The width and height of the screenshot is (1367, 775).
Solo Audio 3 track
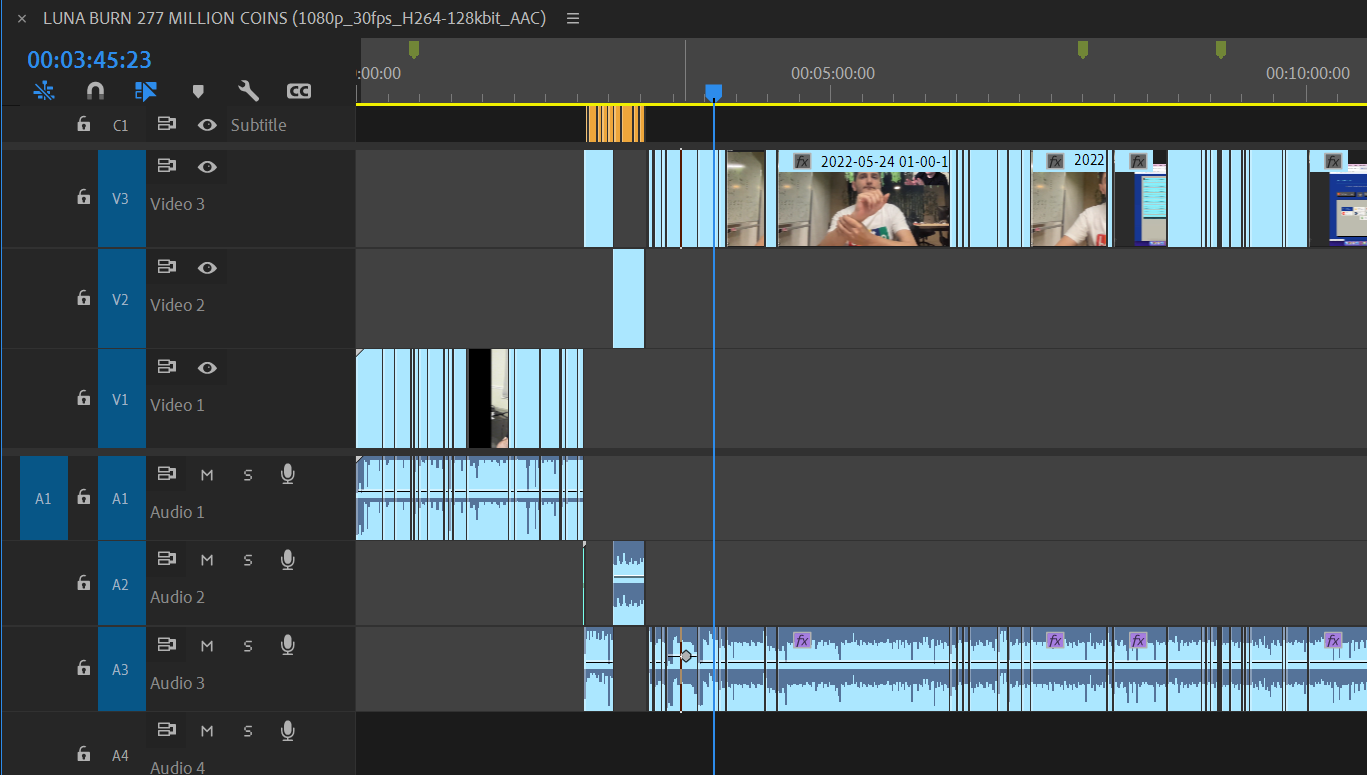tap(248, 646)
